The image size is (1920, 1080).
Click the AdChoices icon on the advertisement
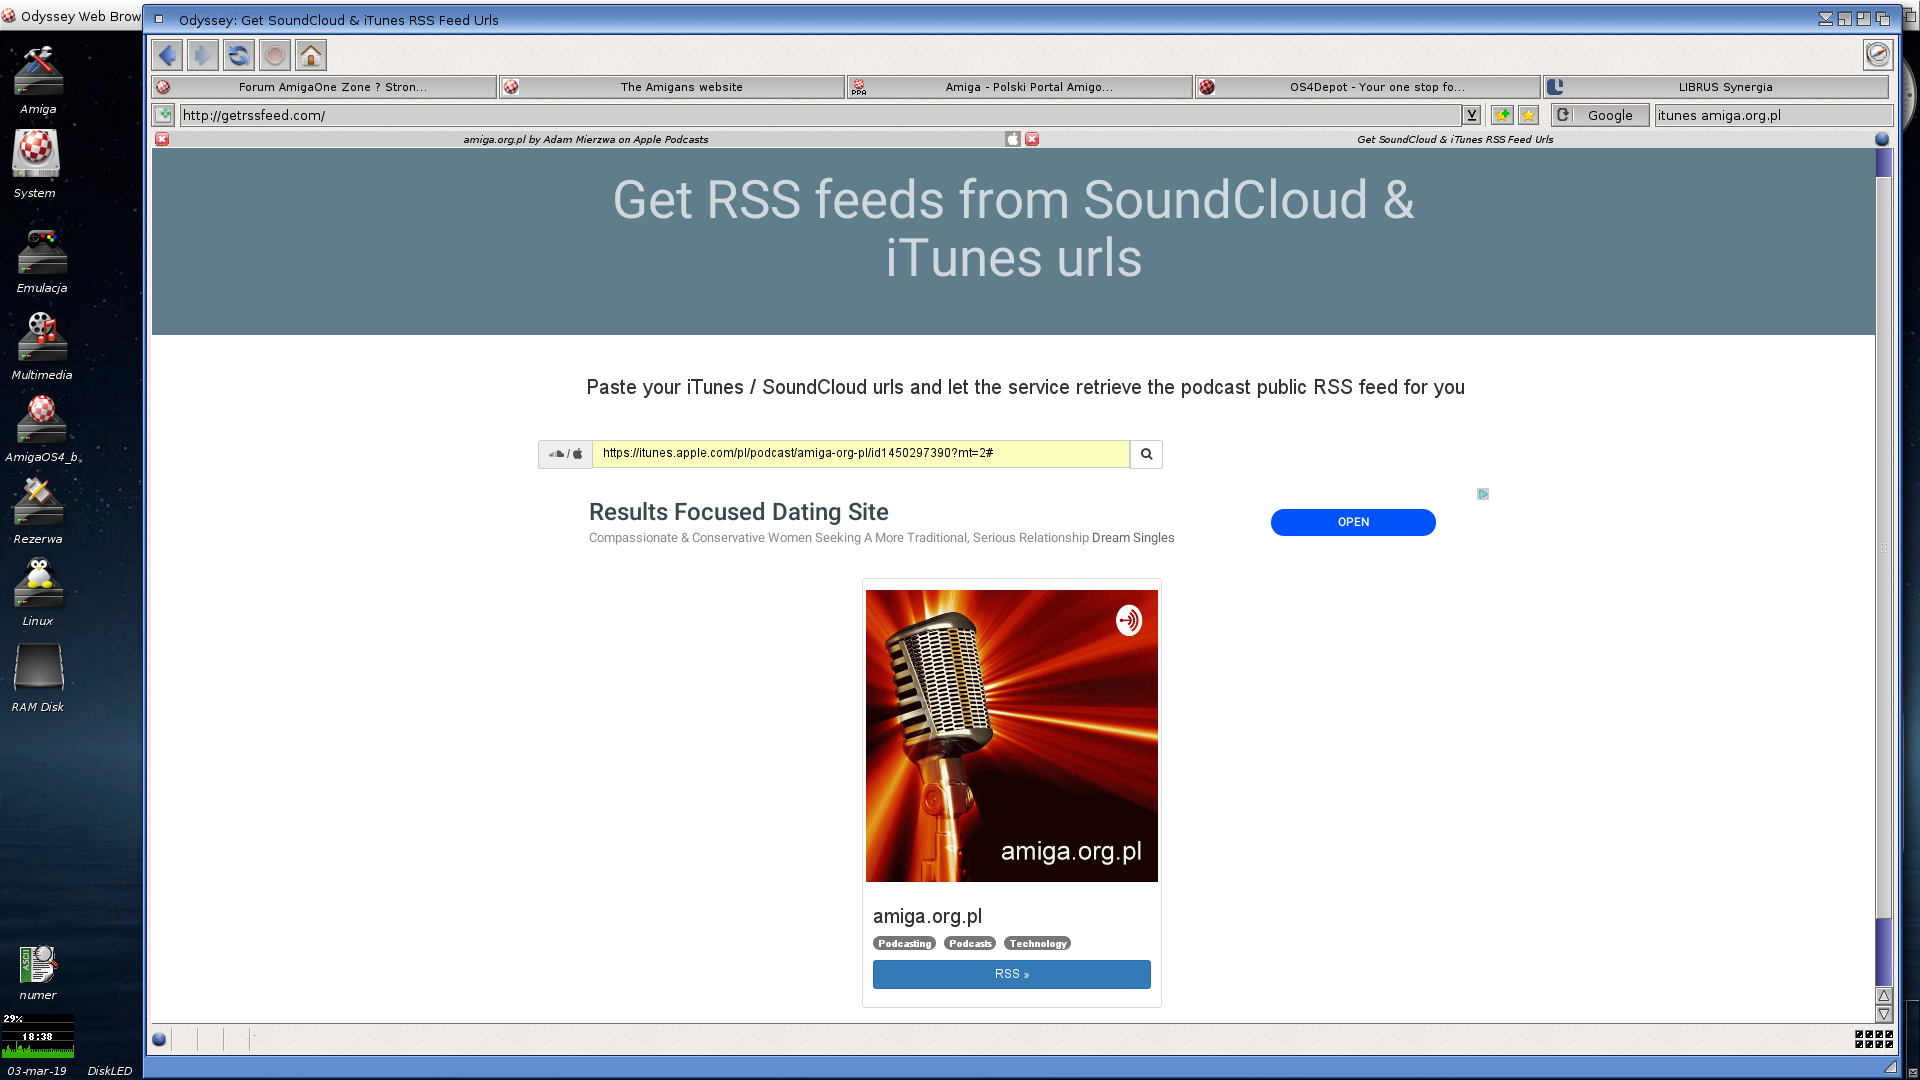(x=1483, y=494)
